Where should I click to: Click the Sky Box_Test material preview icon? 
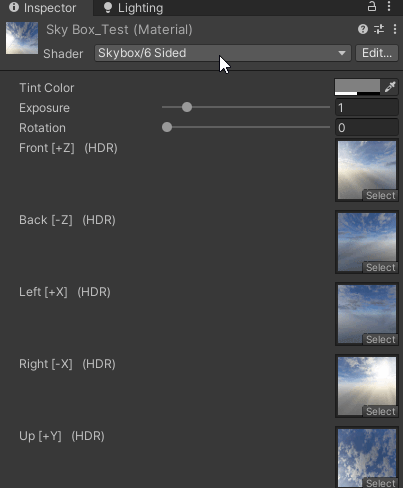coord(22,38)
